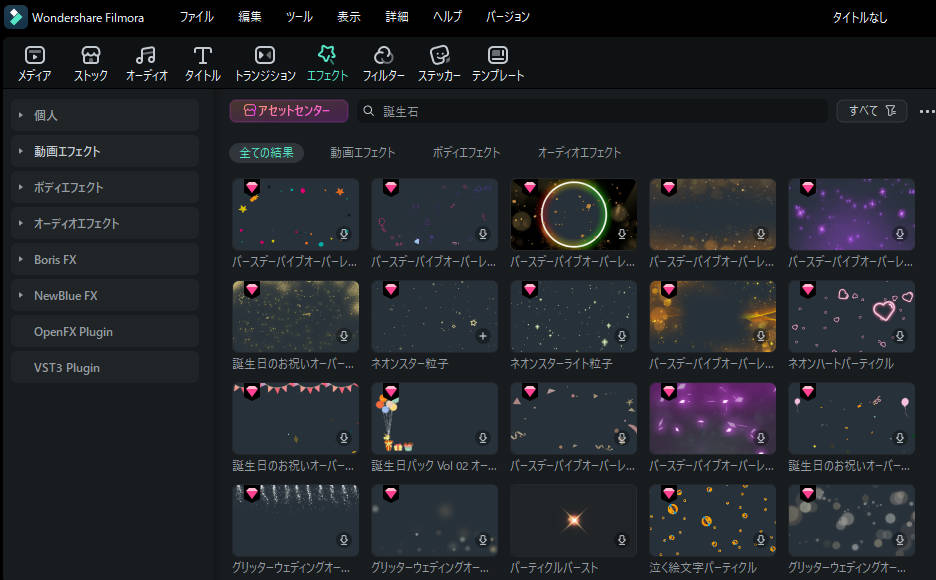936x580 pixels.
Task: Click the アセットセンター button
Action: [x=288, y=111]
